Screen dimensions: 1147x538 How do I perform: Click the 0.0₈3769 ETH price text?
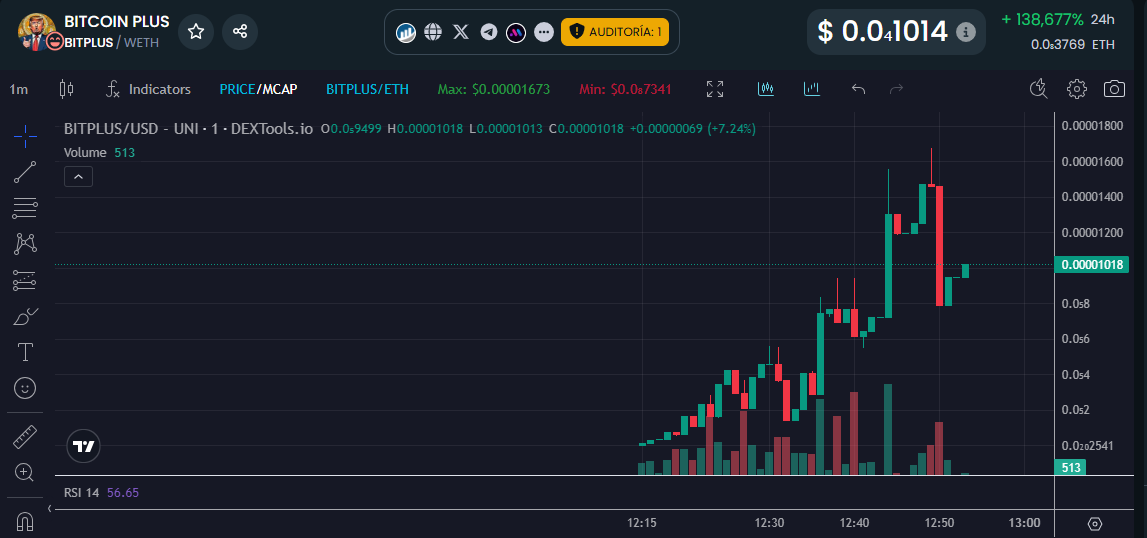tap(1072, 44)
